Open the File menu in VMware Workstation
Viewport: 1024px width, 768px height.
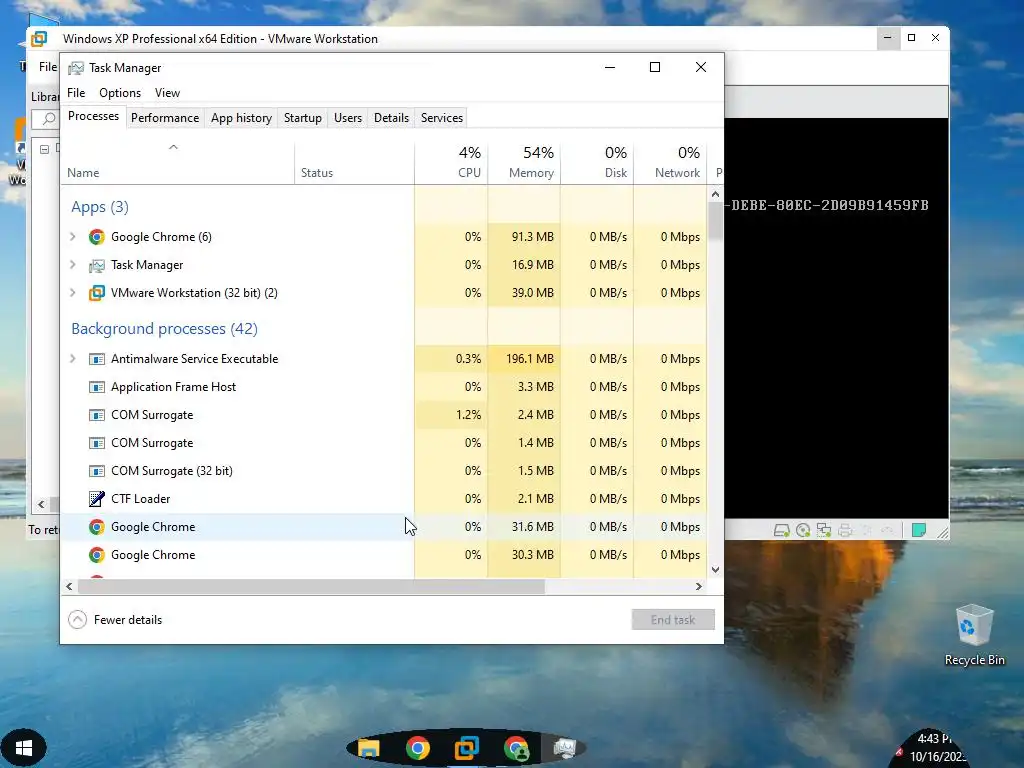(x=48, y=67)
